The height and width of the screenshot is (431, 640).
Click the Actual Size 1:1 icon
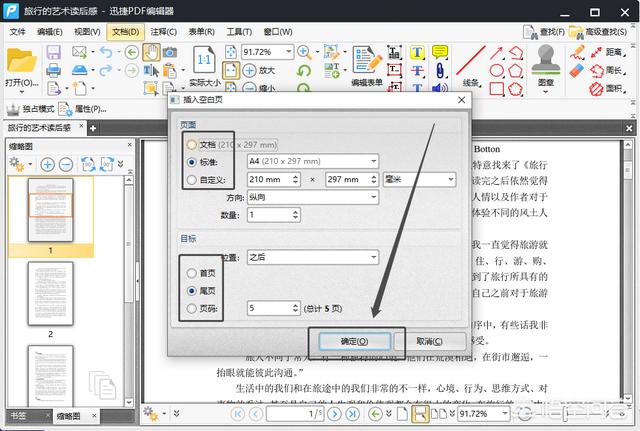click(x=204, y=60)
